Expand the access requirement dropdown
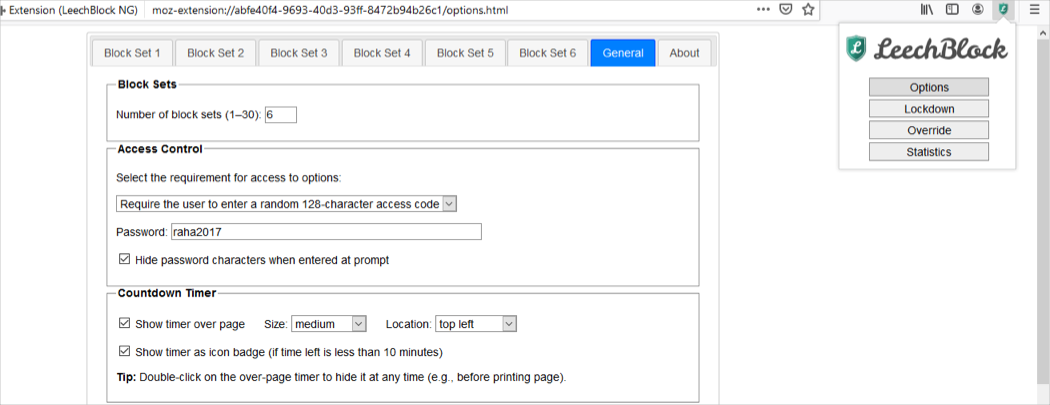1050x405 pixels. click(x=286, y=204)
